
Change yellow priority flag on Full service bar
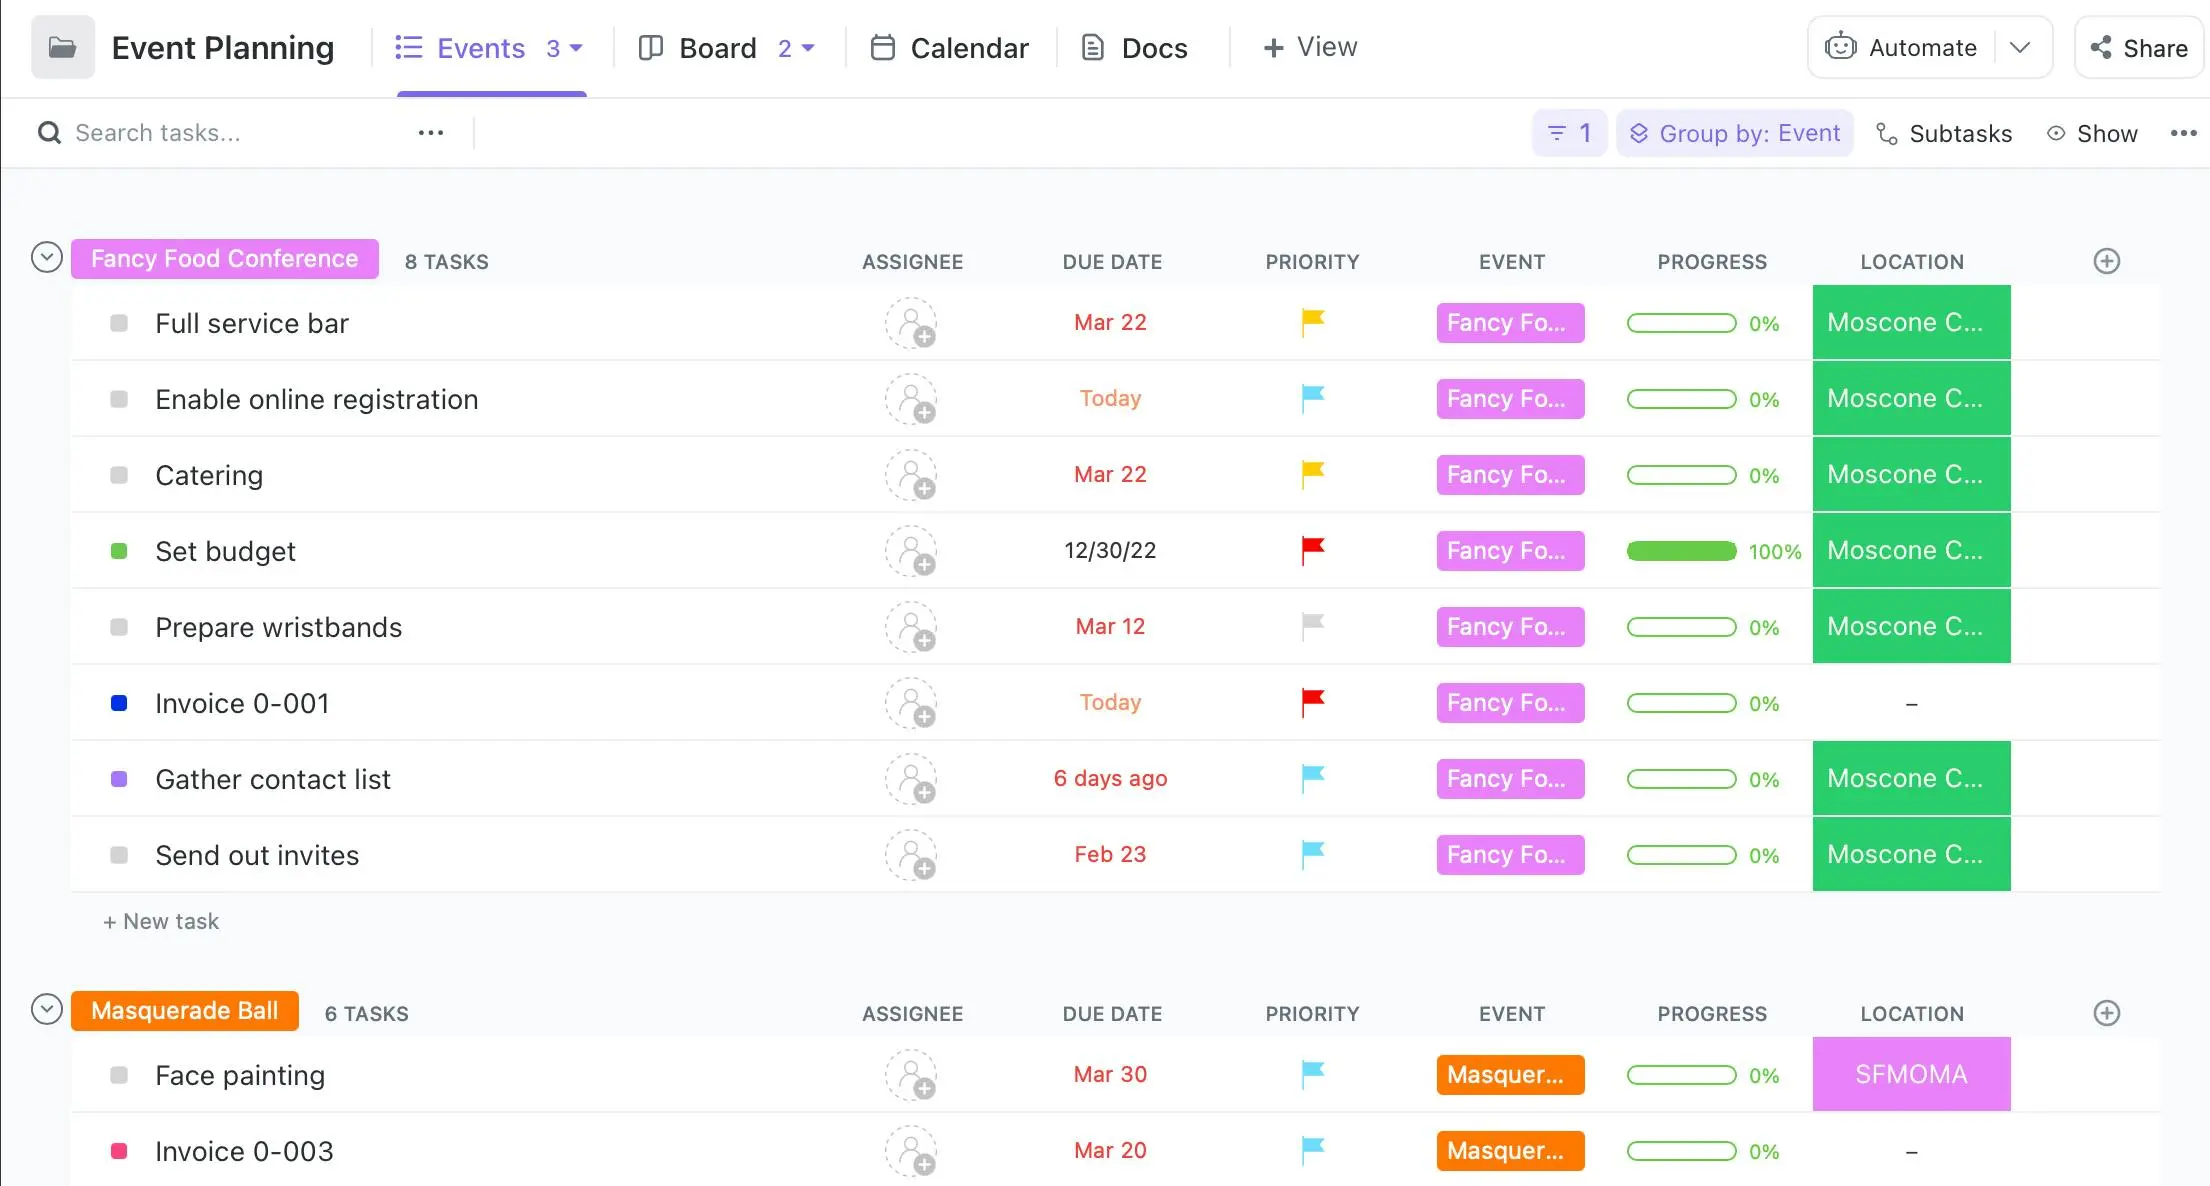click(1312, 323)
